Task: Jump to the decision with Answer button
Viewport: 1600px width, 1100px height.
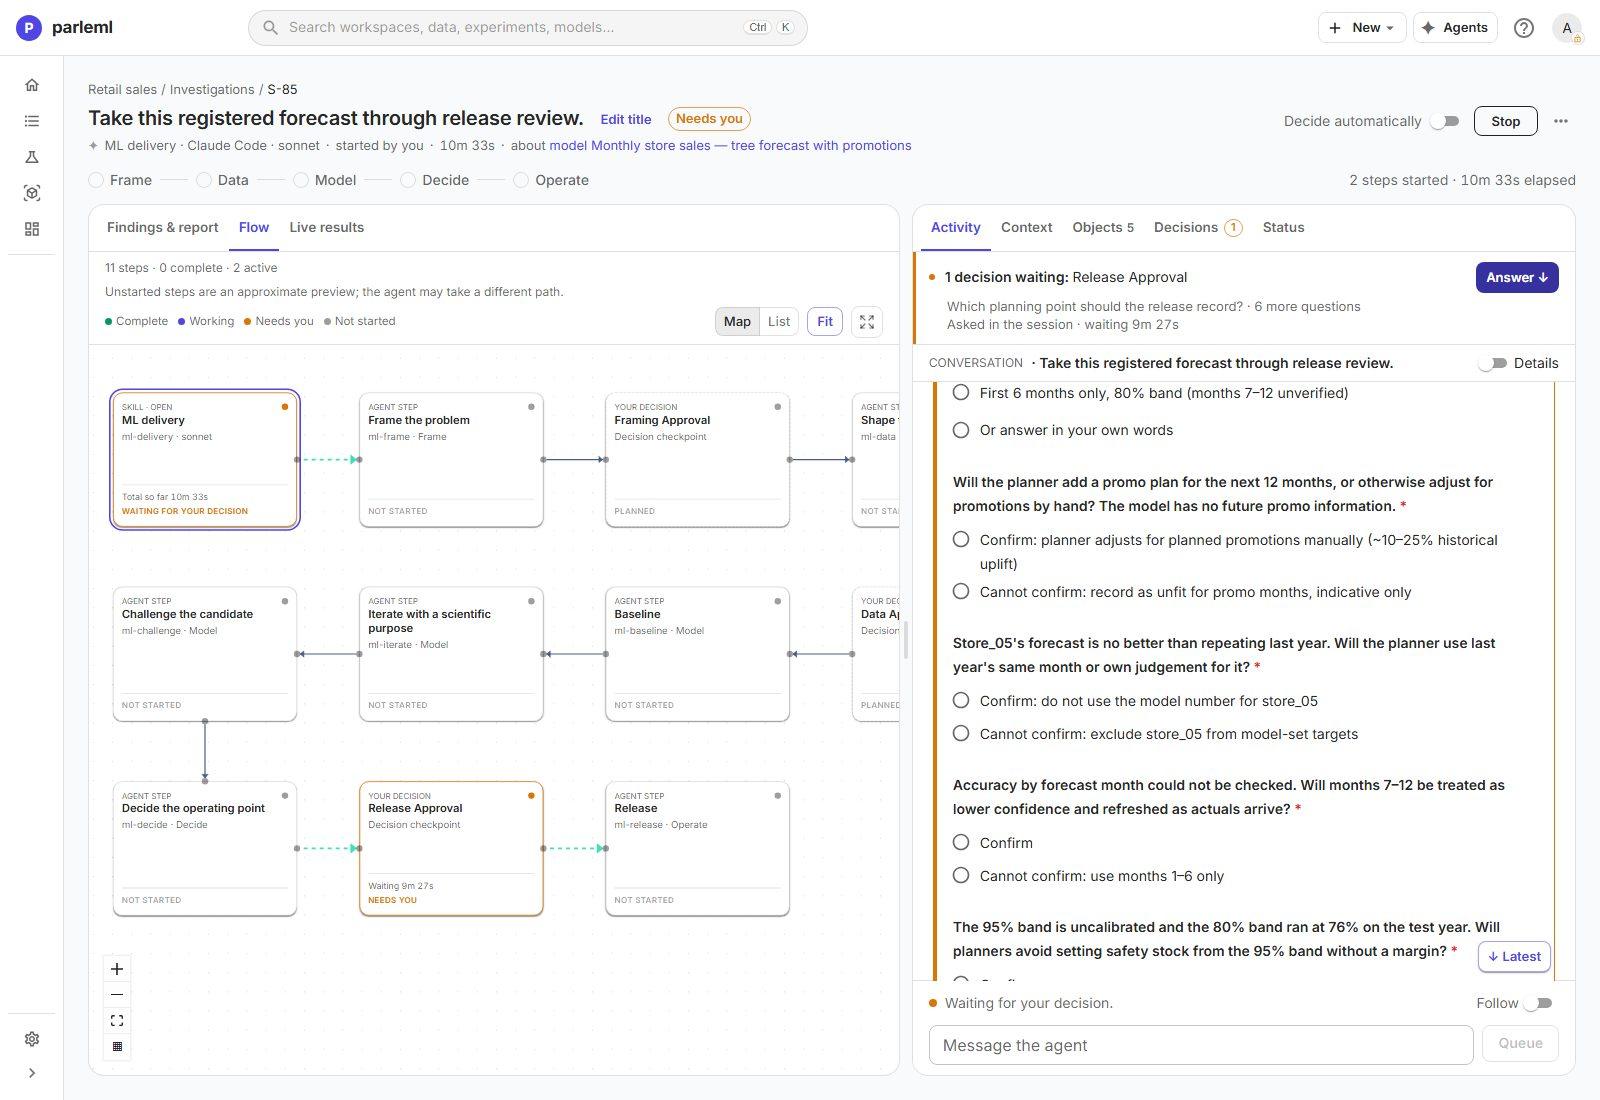Action: 1516,278
